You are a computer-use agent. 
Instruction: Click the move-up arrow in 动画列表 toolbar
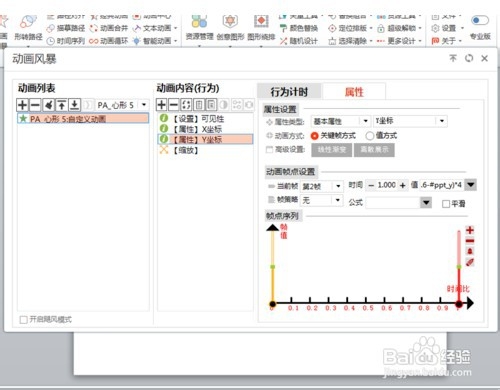pos(62,105)
